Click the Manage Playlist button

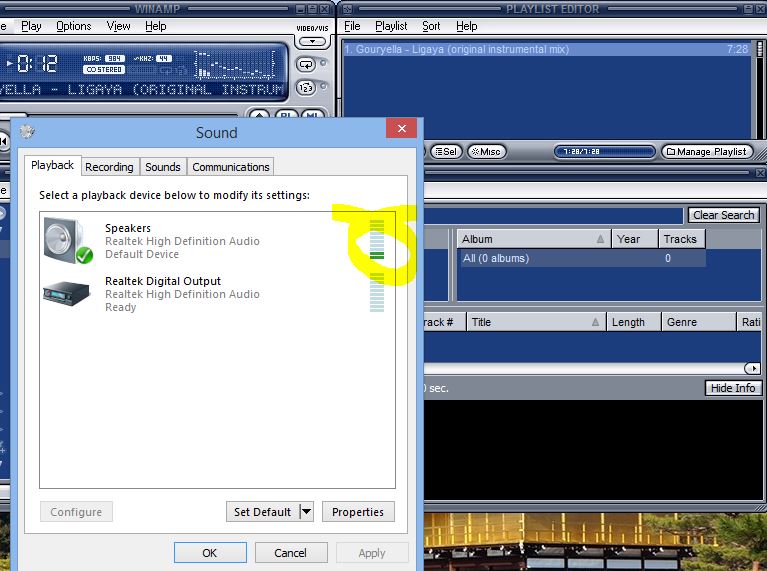click(707, 152)
